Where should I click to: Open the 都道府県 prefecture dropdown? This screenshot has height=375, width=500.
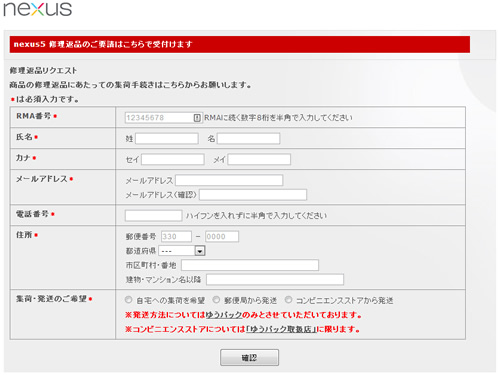(182, 251)
